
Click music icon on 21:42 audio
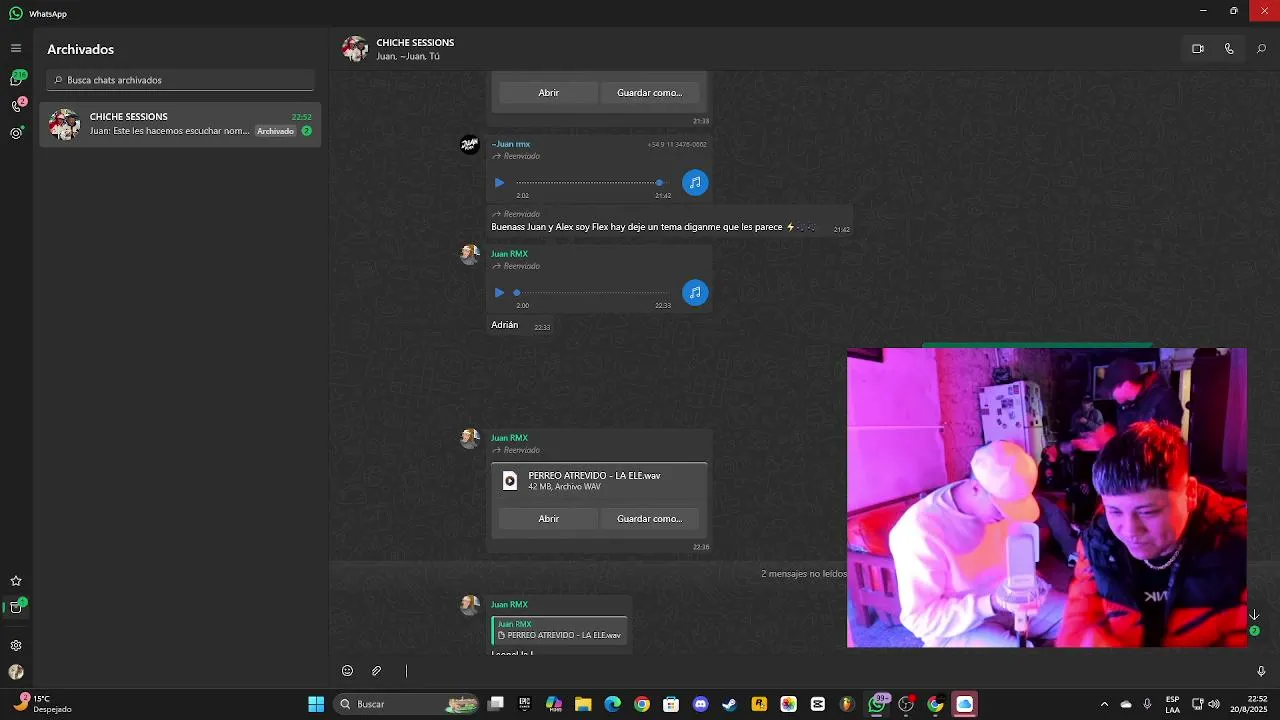tap(695, 183)
